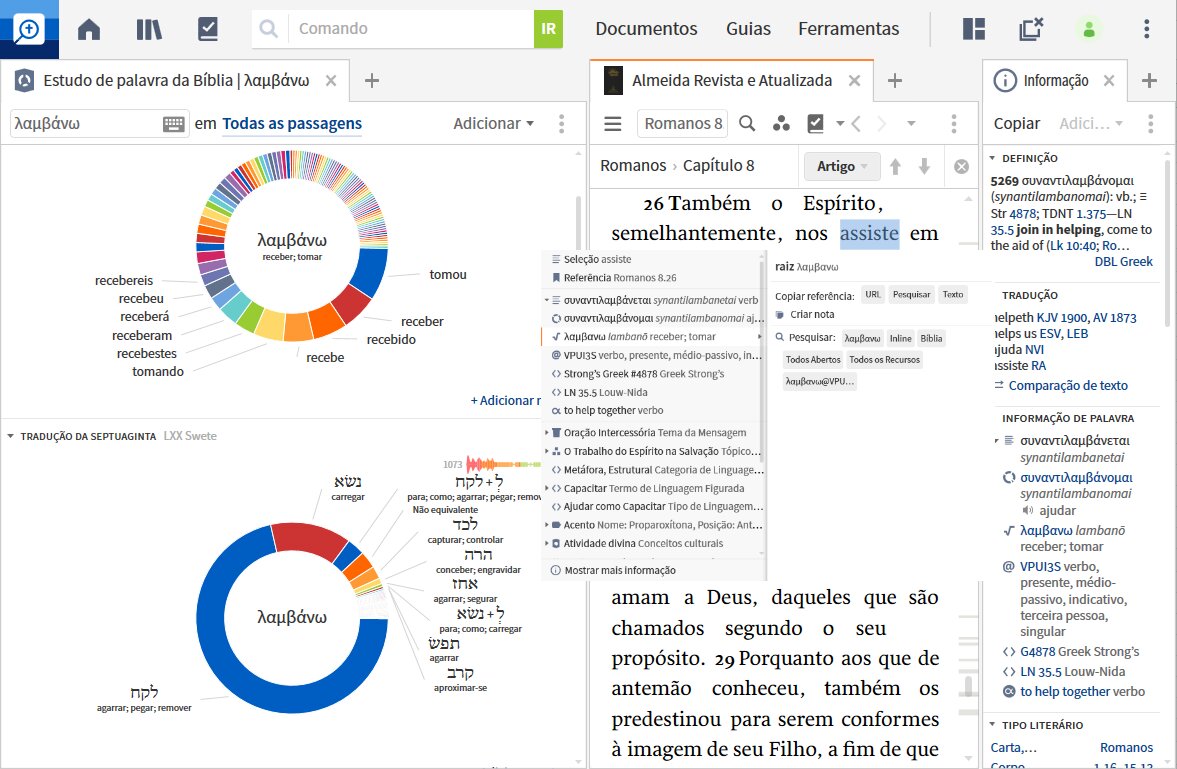
Task: Go back with the Almeida back arrow
Action: coord(856,123)
